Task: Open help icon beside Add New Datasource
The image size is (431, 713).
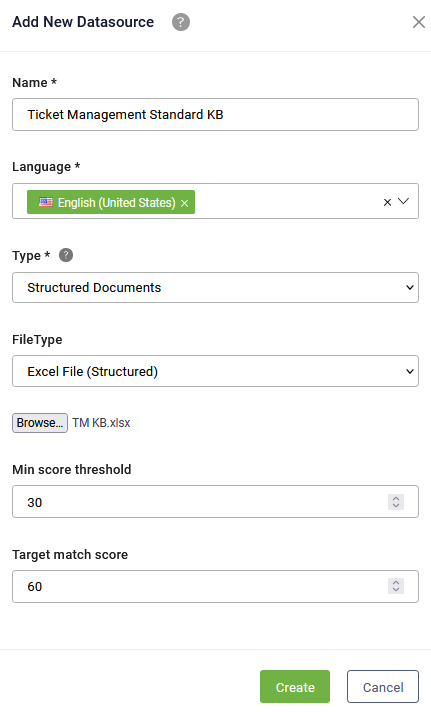Action: click(x=180, y=22)
